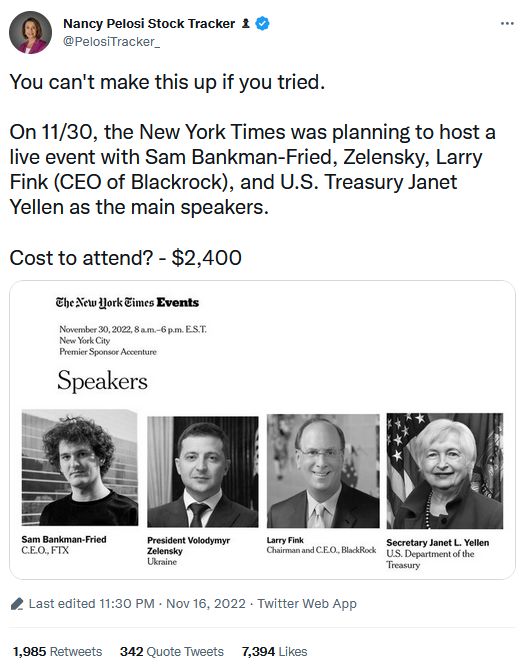Click the Nov 16, 2022 date

206,604
